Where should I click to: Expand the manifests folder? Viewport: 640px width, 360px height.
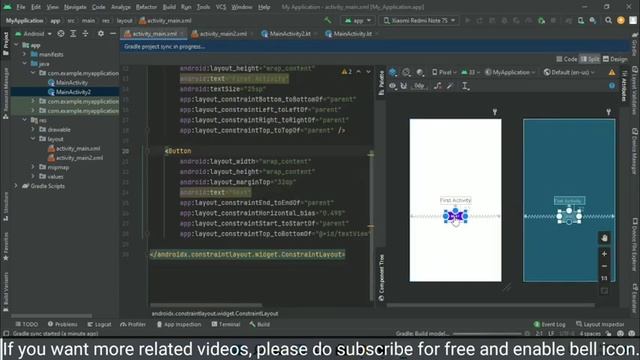tap(24, 54)
